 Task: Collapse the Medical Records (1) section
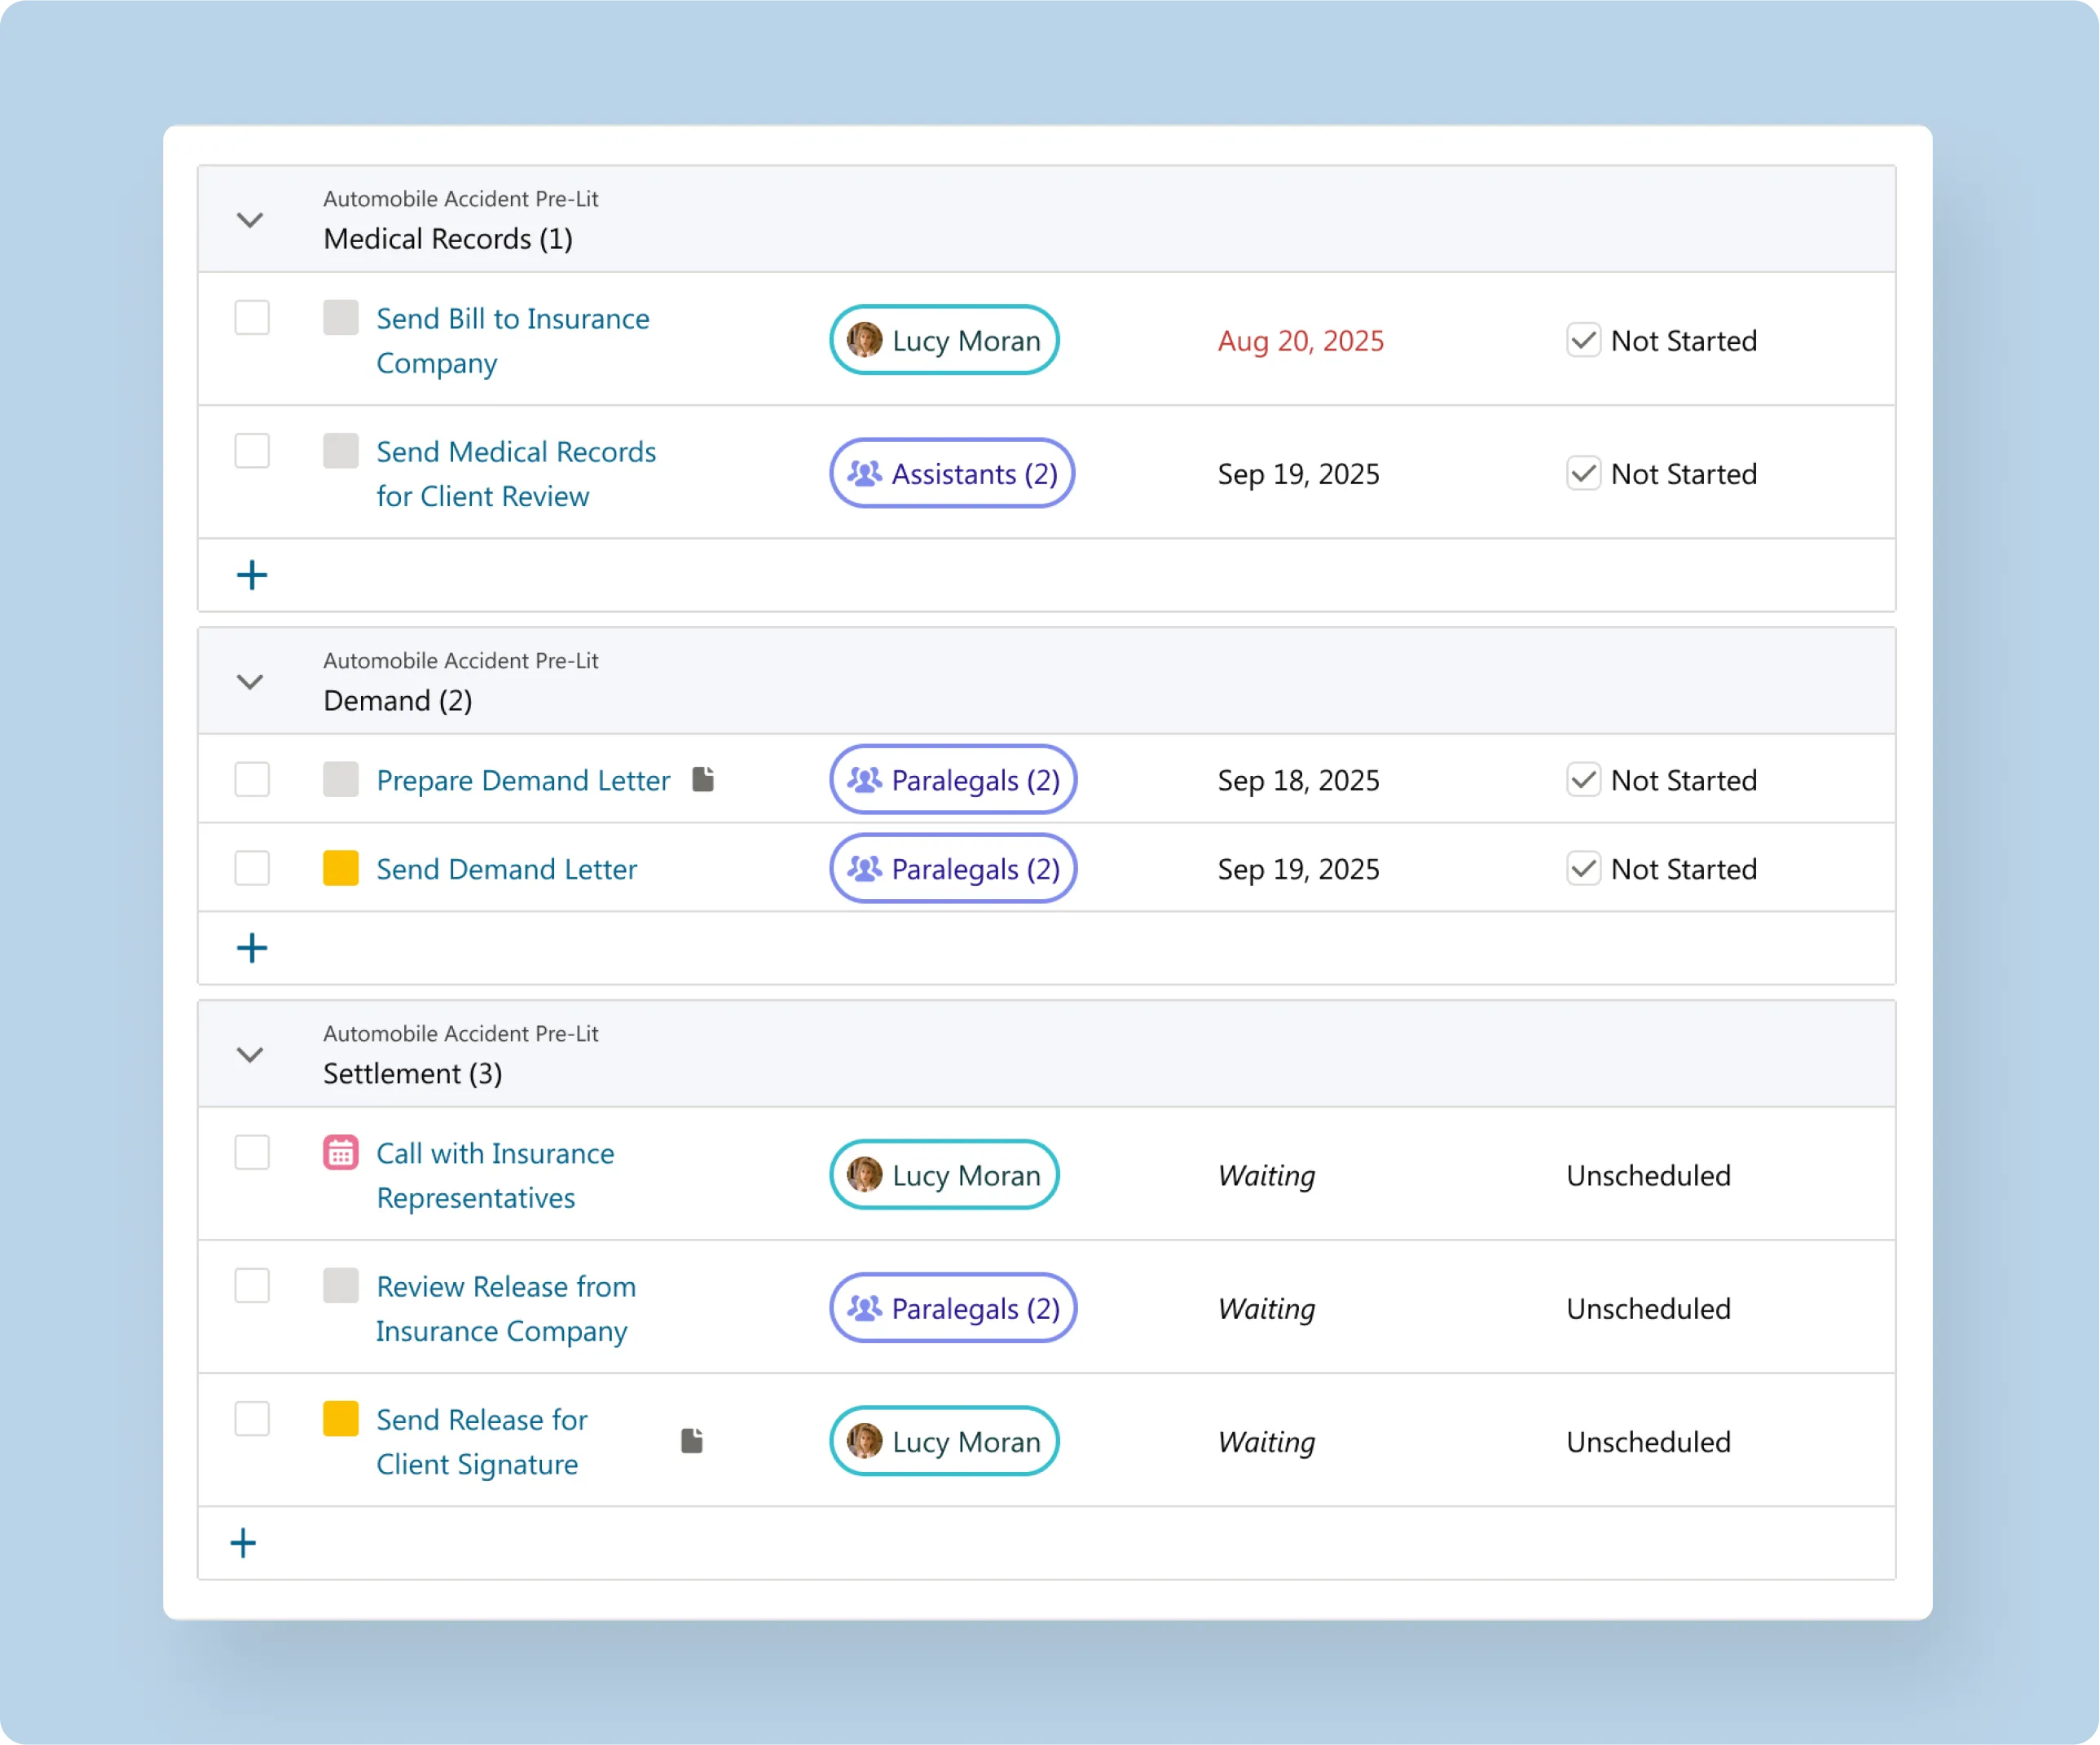(250, 219)
